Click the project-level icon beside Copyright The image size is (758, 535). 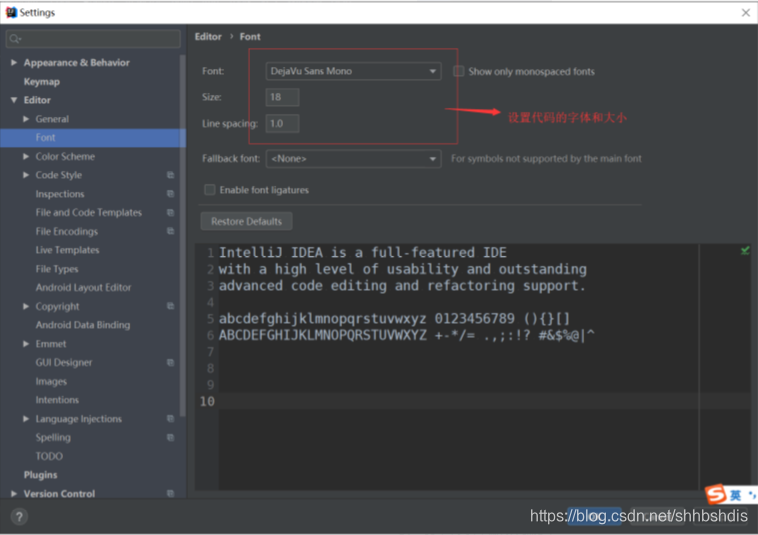170,306
